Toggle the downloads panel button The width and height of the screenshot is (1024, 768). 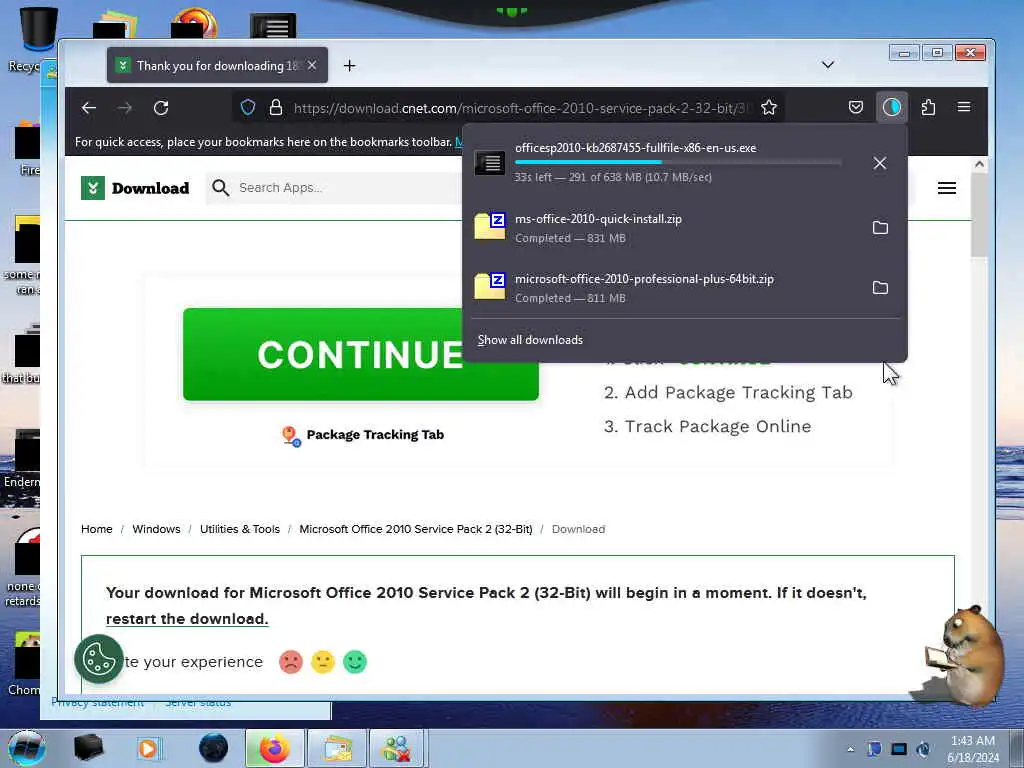pyautogui.click(x=891, y=107)
